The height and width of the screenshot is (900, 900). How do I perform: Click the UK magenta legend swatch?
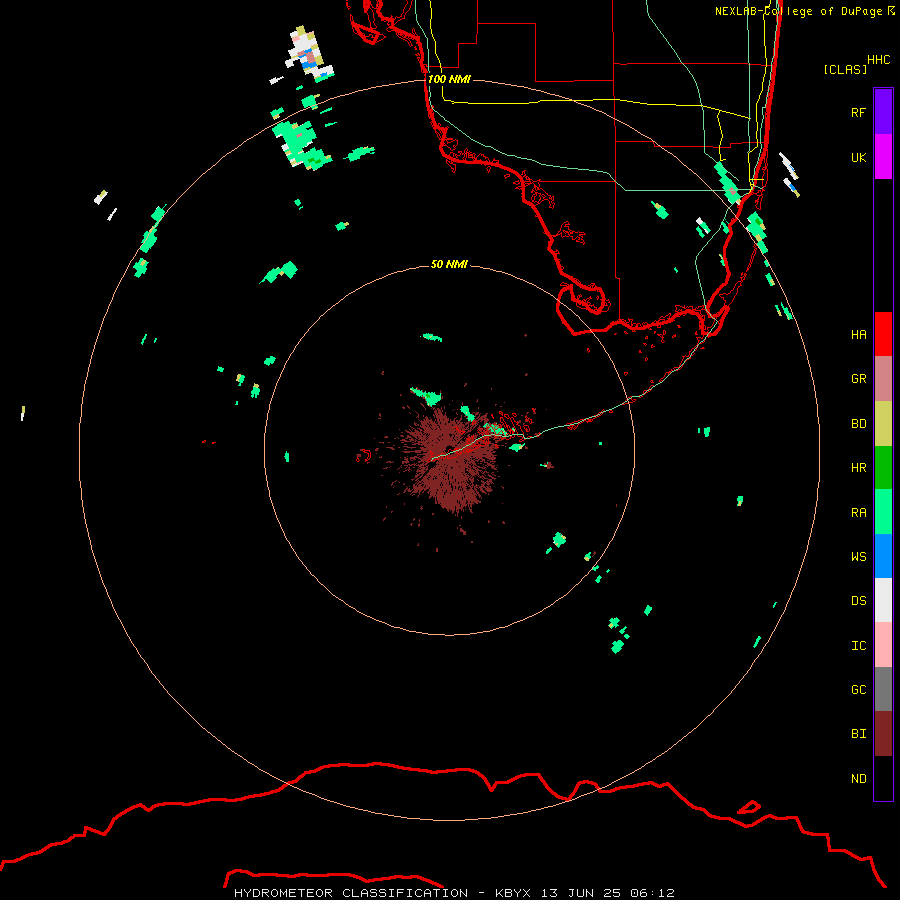[x=883, y=157]
